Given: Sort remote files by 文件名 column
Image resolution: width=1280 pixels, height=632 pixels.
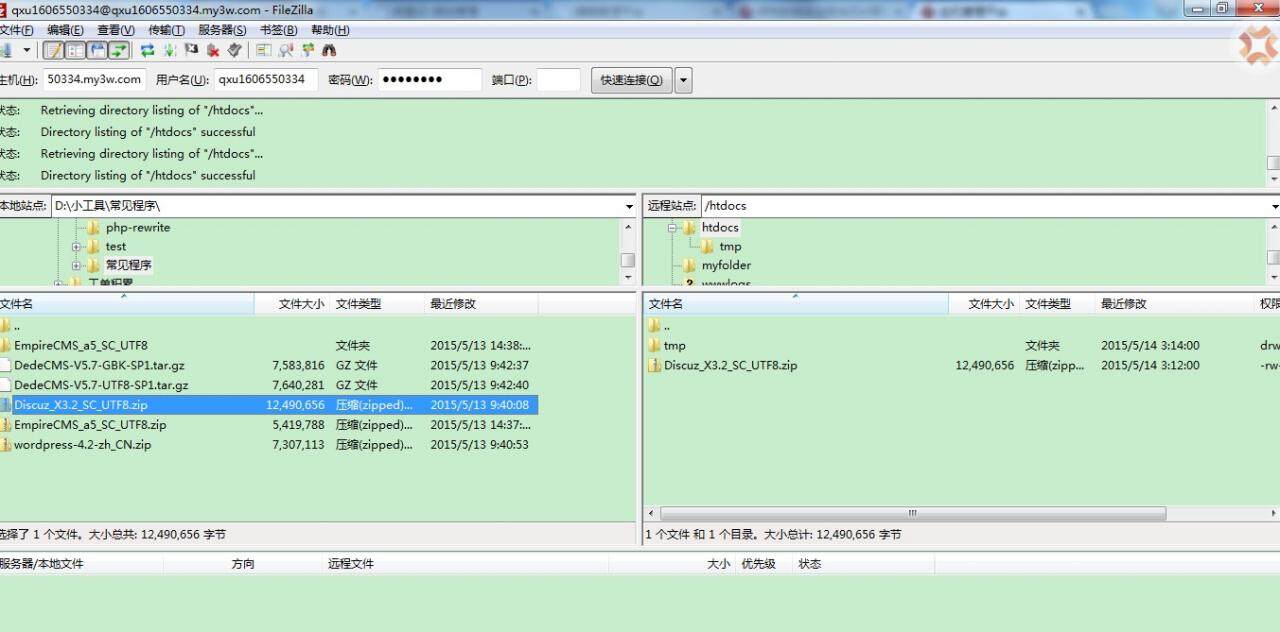Looking at the screenshot, I should pos(796,303).
